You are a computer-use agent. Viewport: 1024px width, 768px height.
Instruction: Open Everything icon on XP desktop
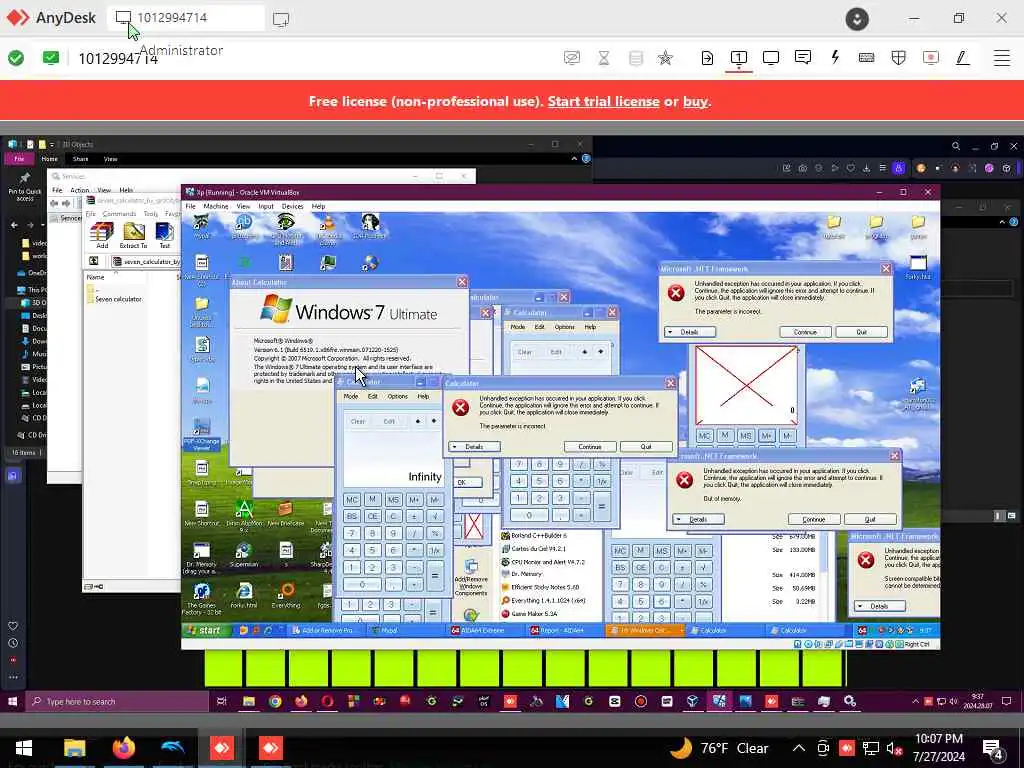286,595
